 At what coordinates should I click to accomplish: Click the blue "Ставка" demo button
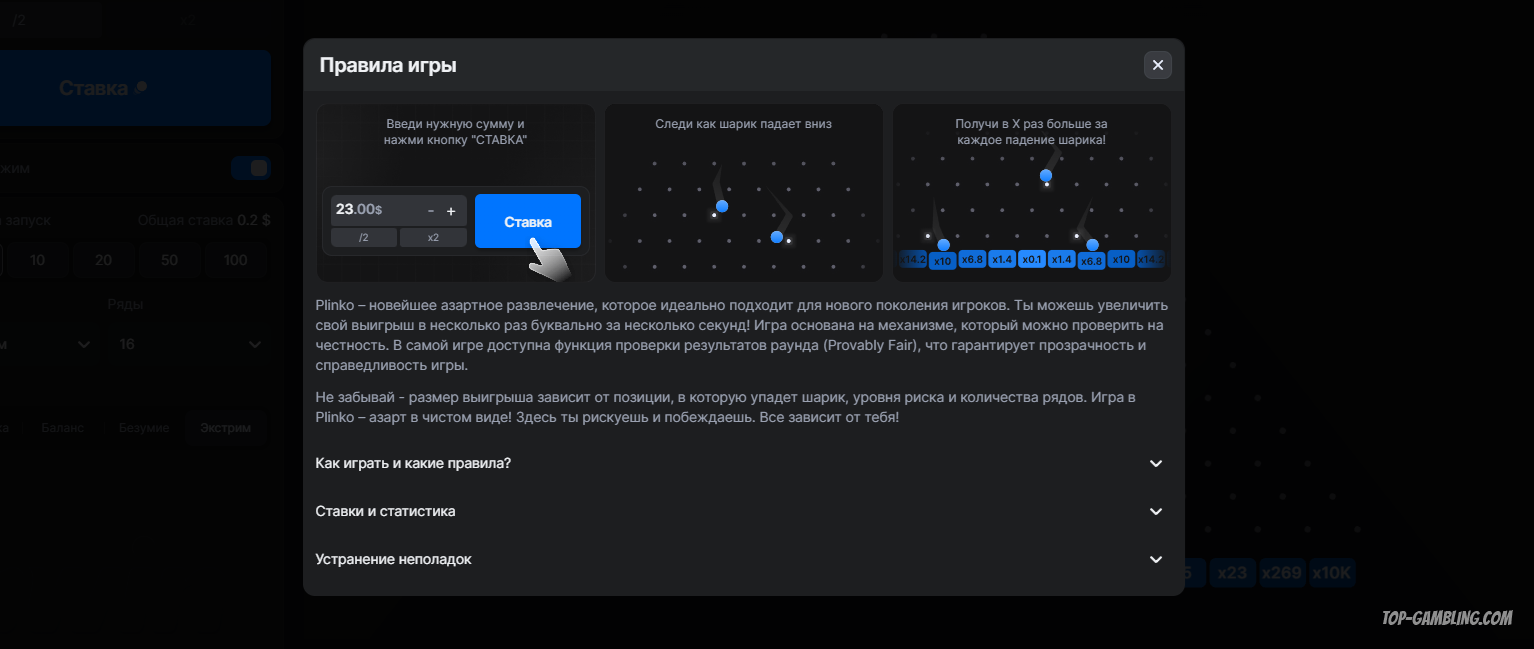coord(528,221)
